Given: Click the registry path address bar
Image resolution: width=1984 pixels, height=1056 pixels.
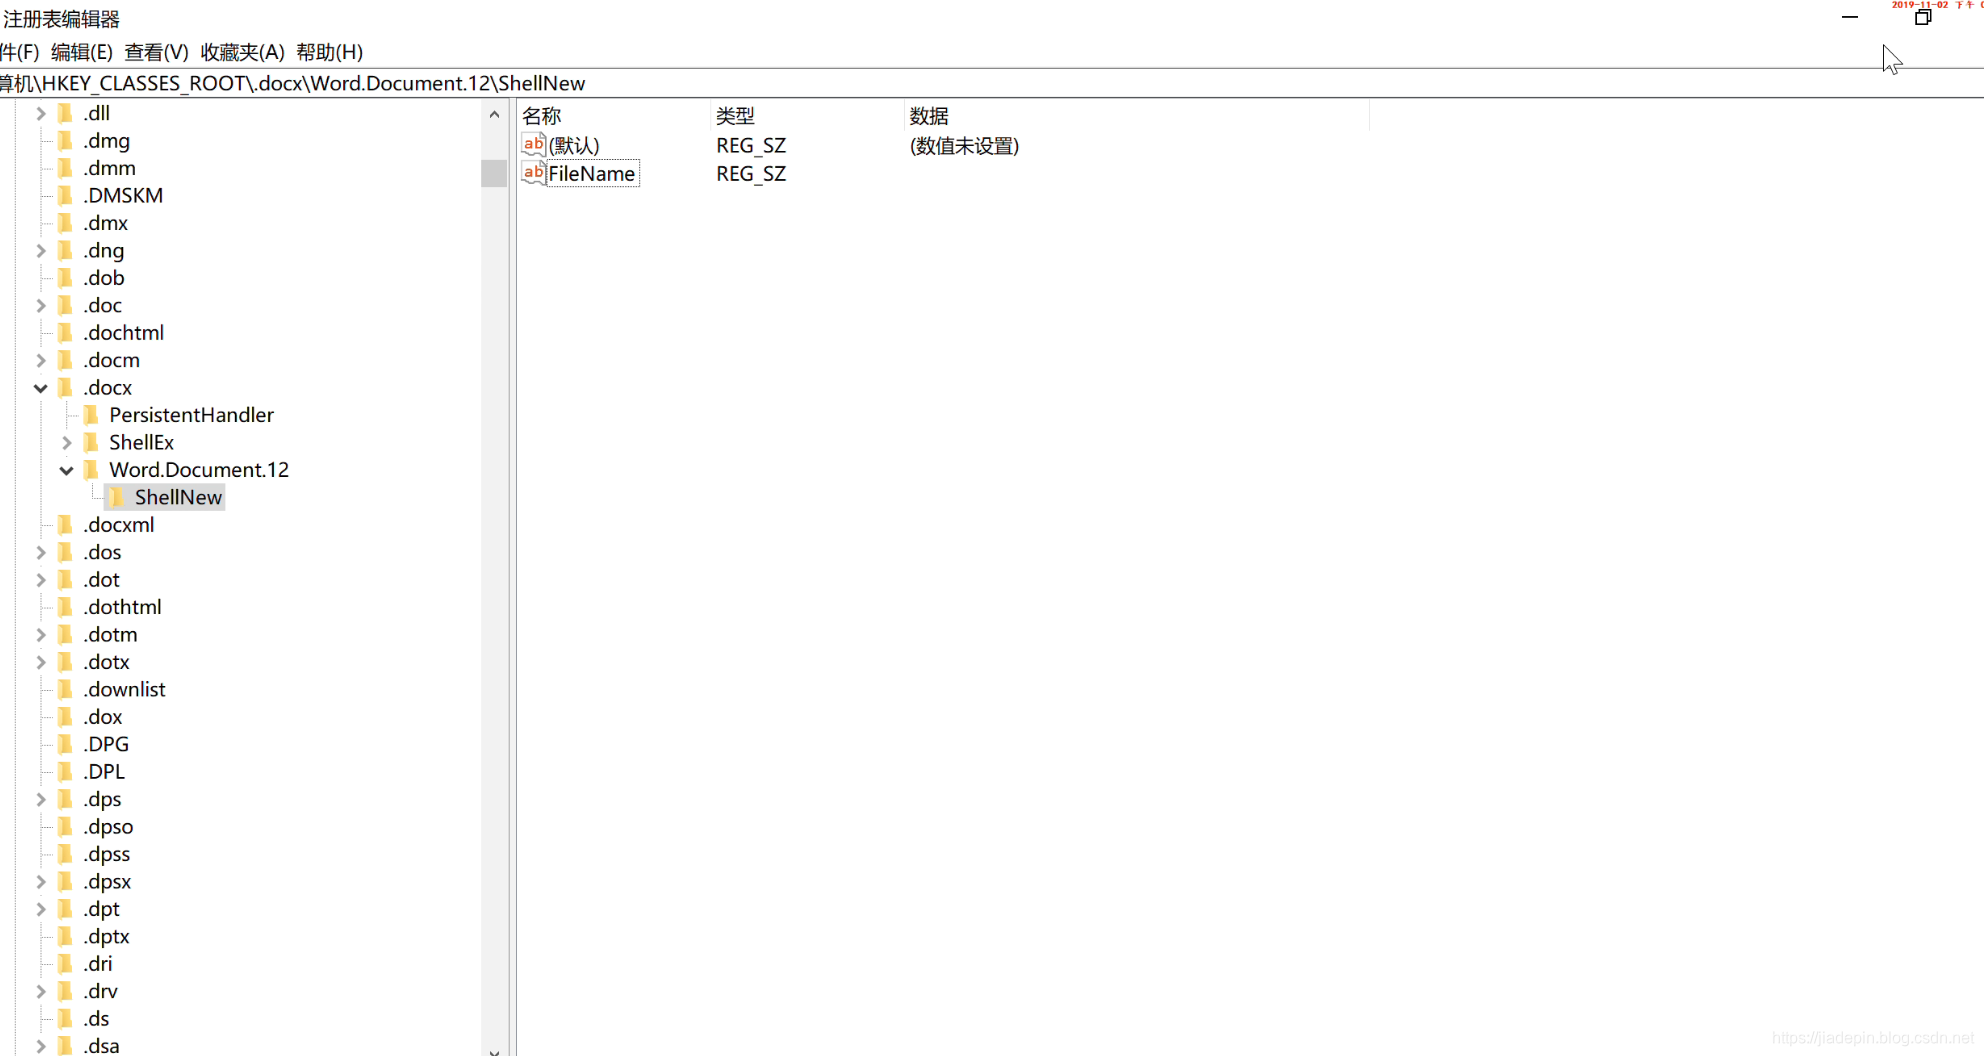Looking at the screenshot, I should [x=992, y=83].
